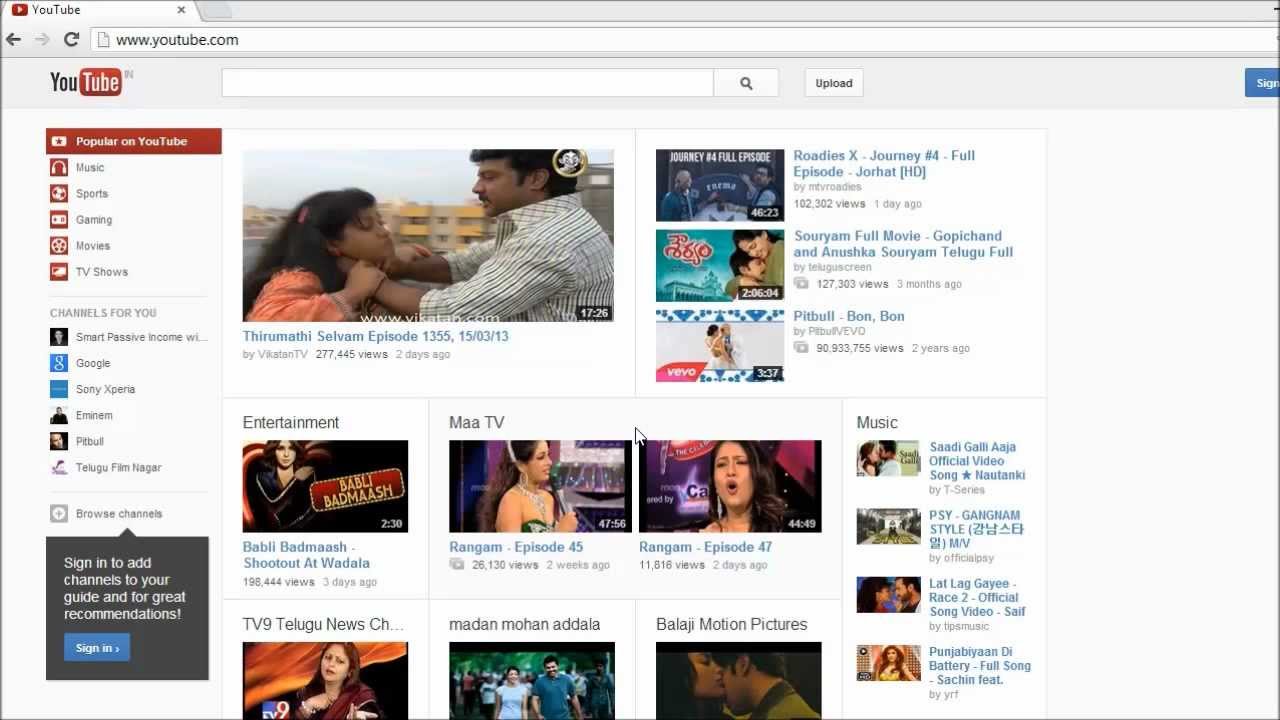Open madan mohan addala channel heading
1280x720 pixels.
[x=525, y=625]
